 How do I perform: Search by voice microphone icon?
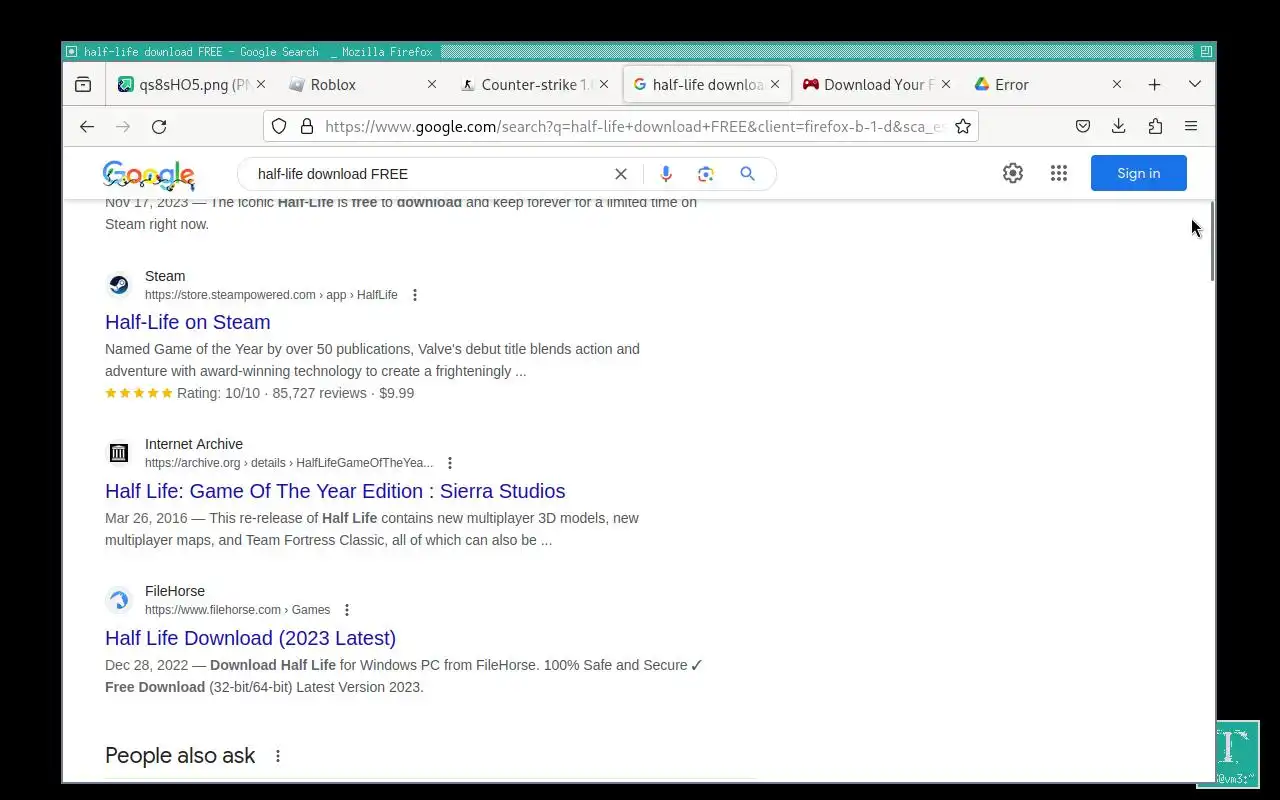[666, 174]
